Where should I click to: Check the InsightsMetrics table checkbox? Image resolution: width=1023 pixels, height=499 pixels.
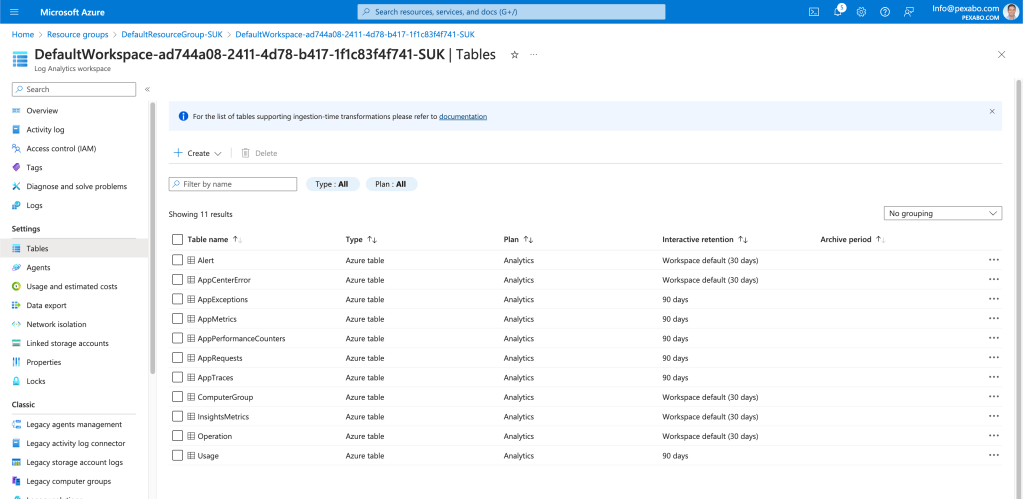click(x=177, y=416)
